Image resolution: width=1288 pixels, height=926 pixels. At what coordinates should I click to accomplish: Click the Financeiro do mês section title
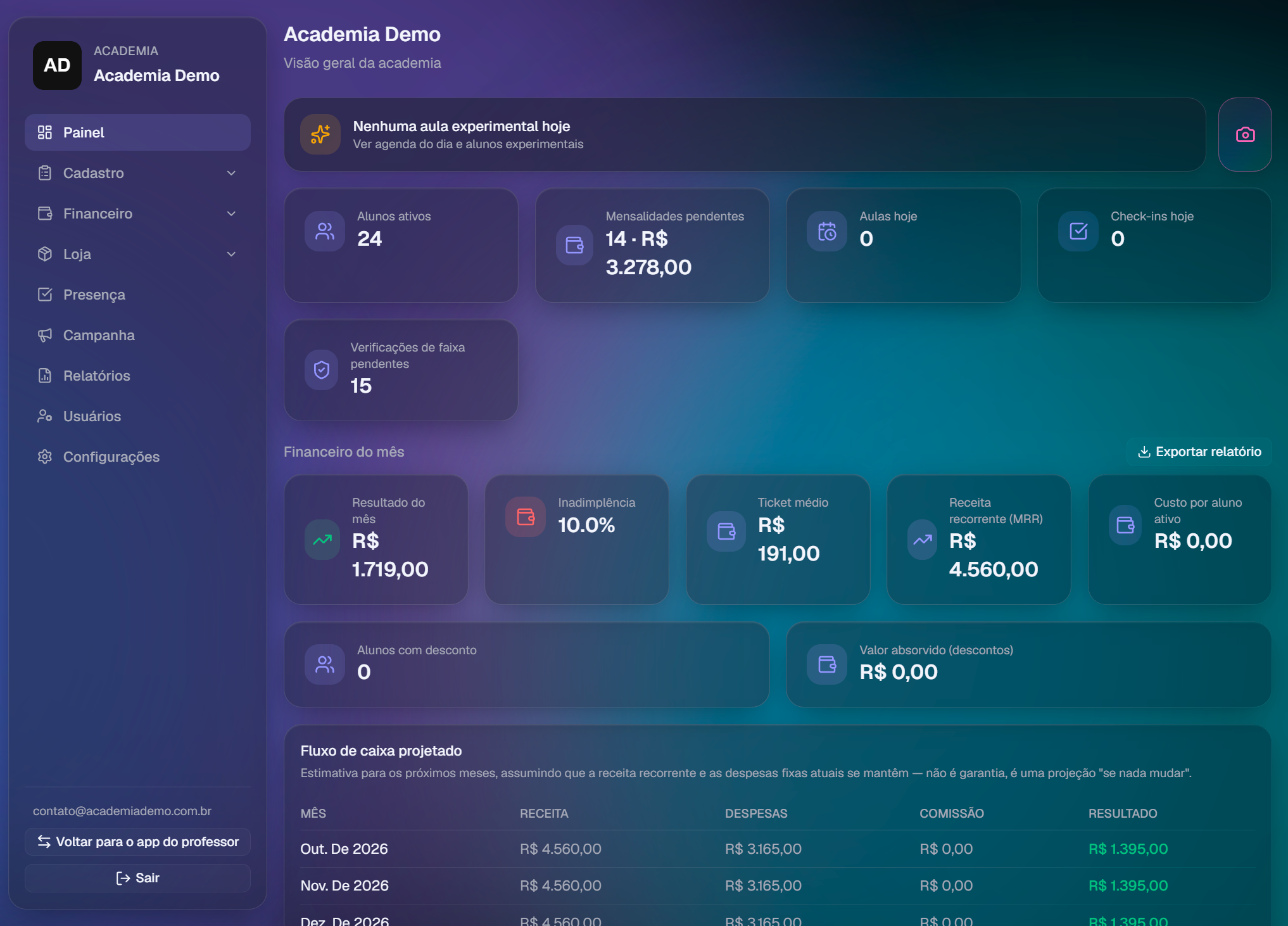(x=344, y=452)
